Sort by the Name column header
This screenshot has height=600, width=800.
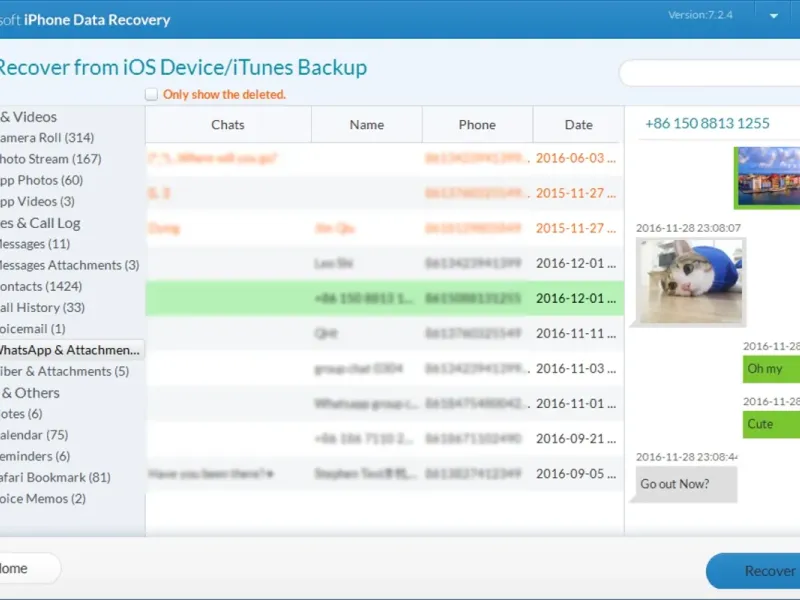click(x=367, y=124)
